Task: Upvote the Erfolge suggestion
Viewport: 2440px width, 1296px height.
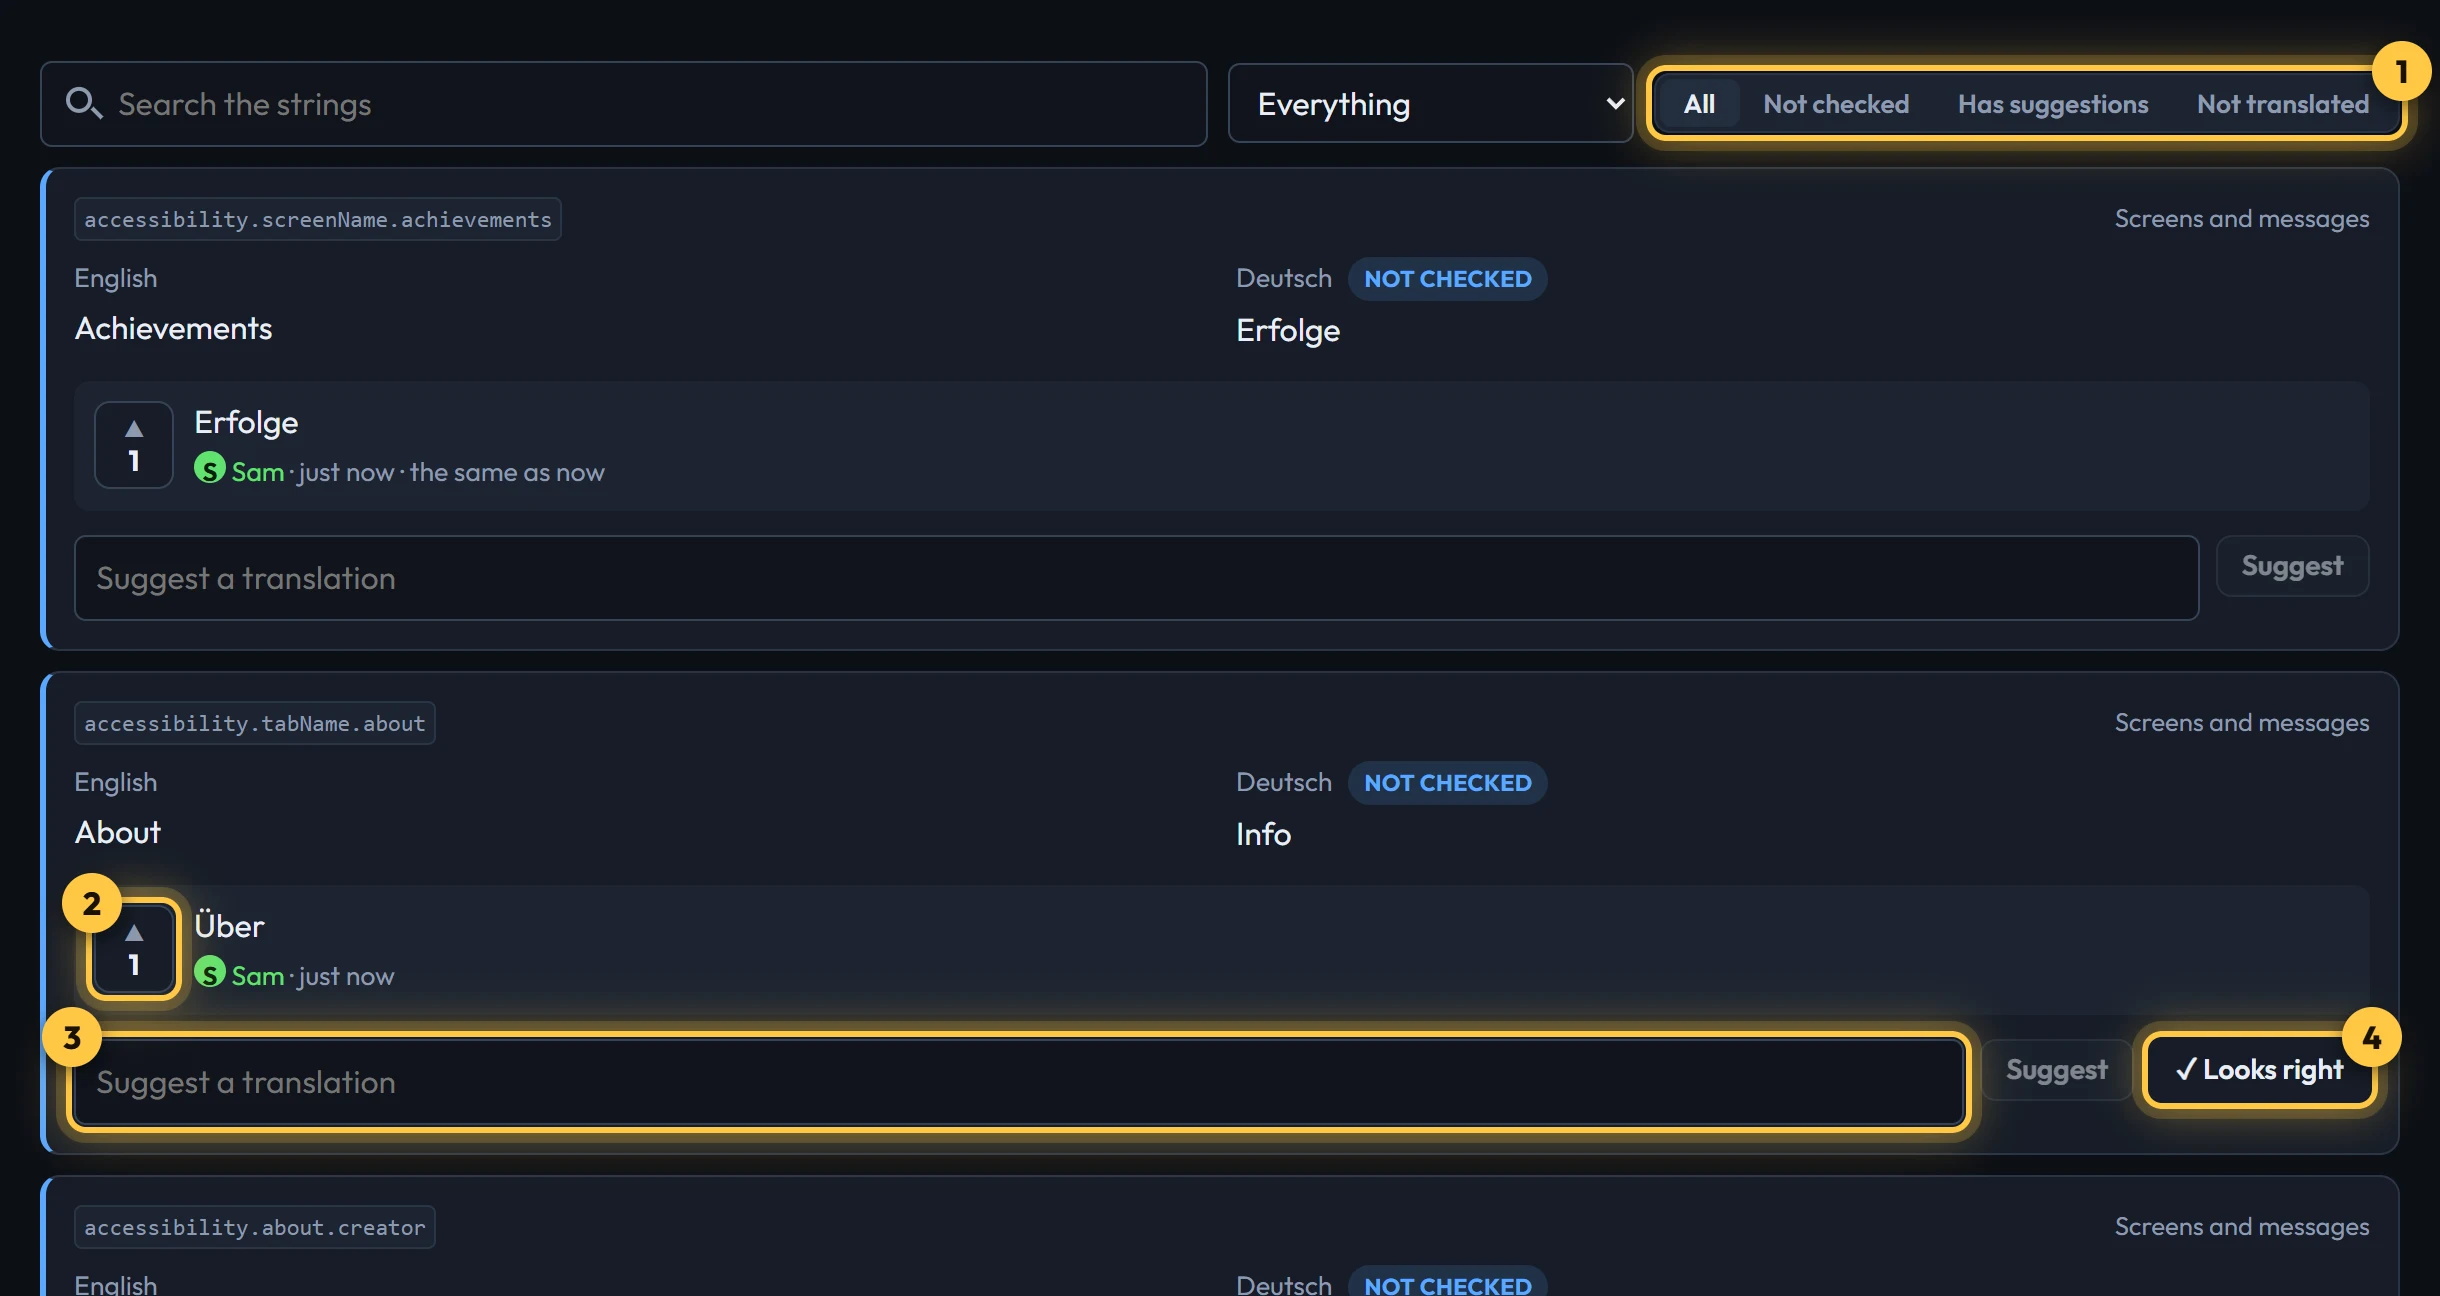Action: 134,445
